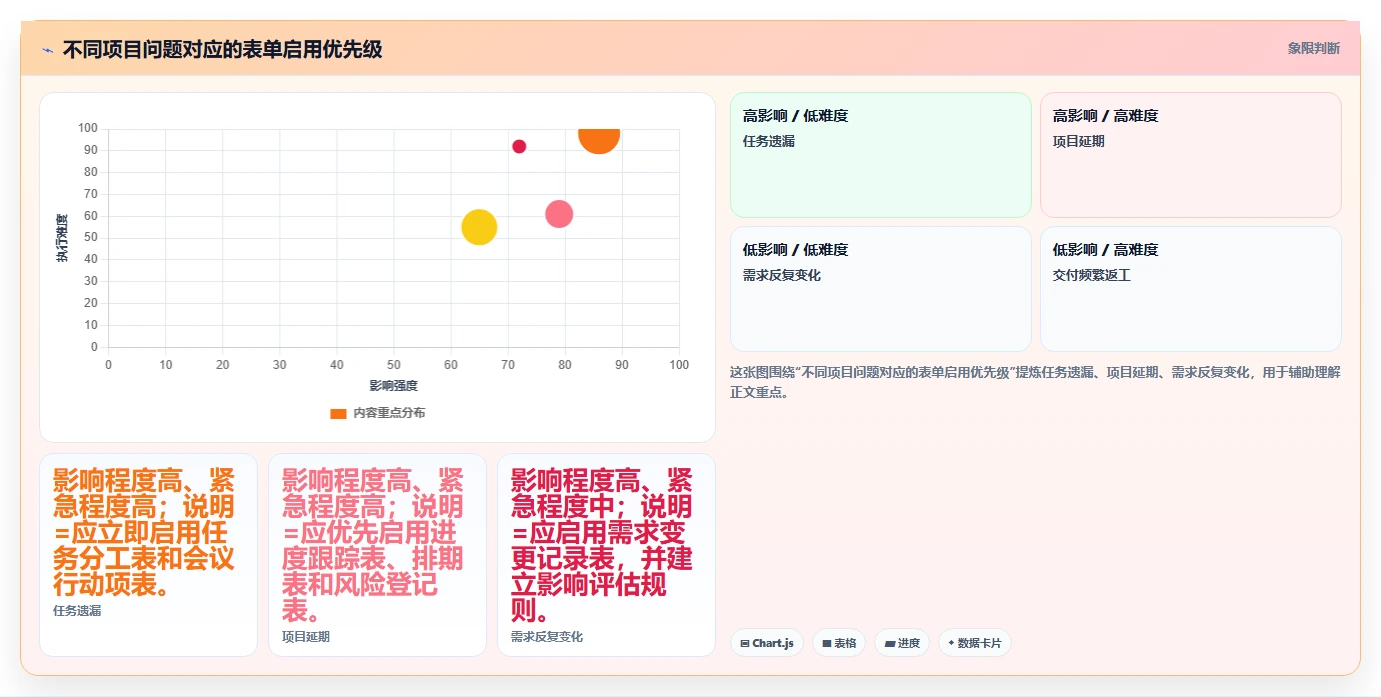Viewport: 1381px width, 697px height.
Task: Open the orange data card about 任务分工表
Action: [x=148, y=555]
